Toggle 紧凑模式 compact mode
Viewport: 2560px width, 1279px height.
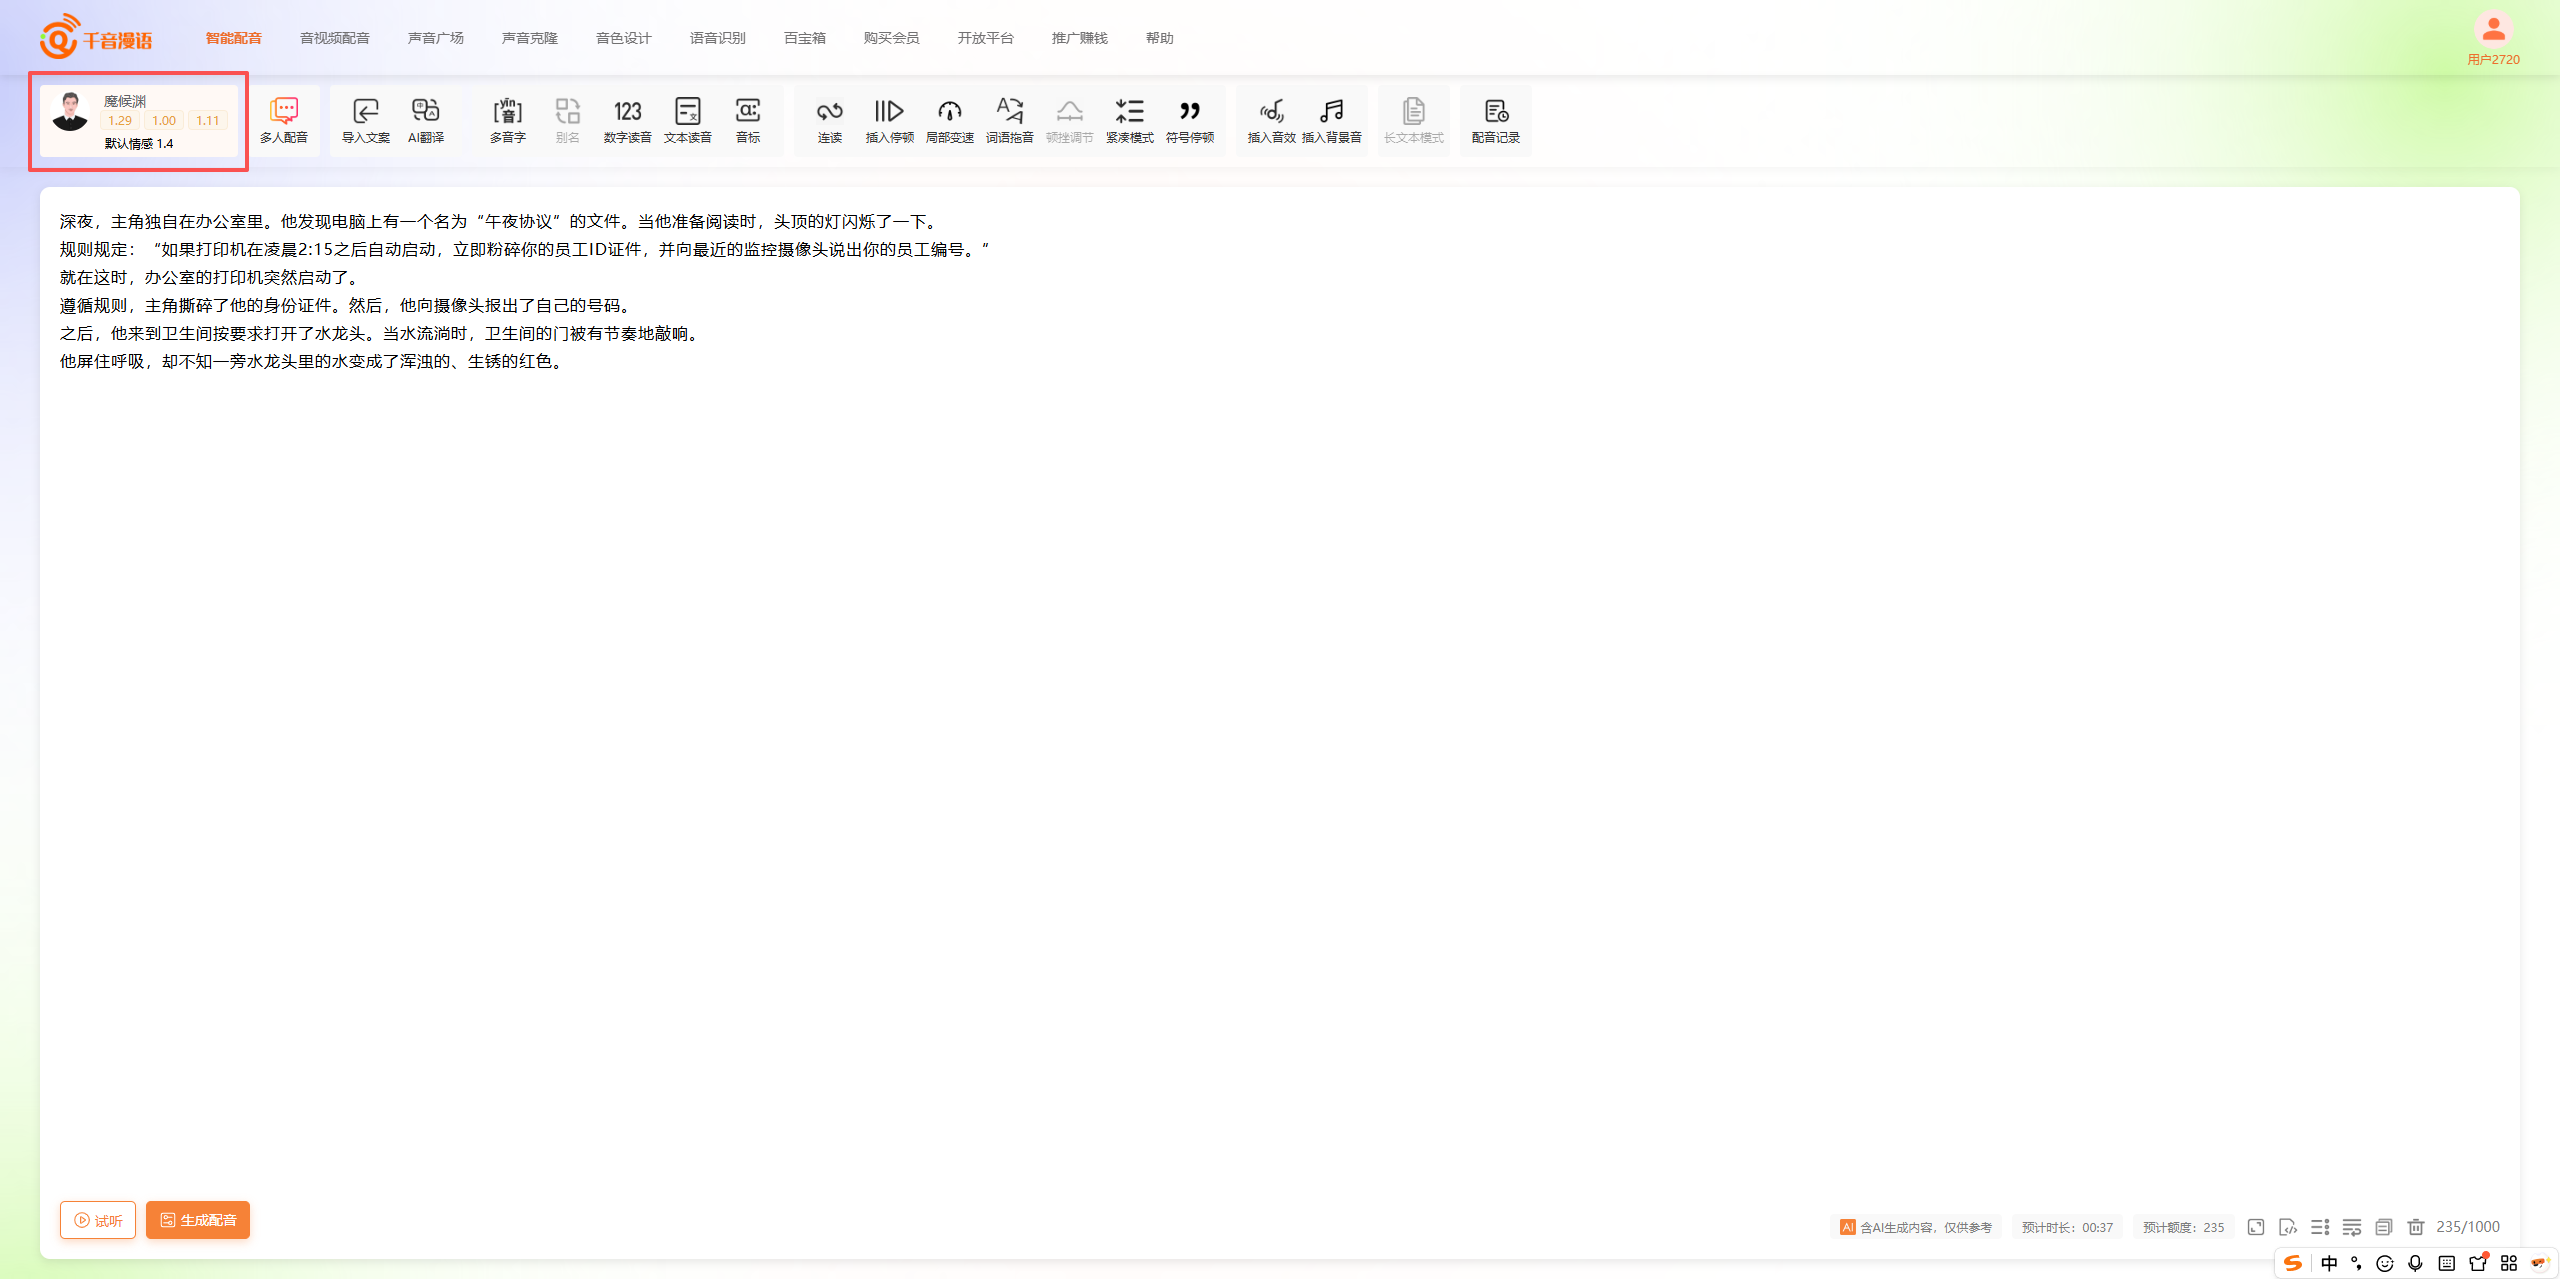coord(1129,120)
